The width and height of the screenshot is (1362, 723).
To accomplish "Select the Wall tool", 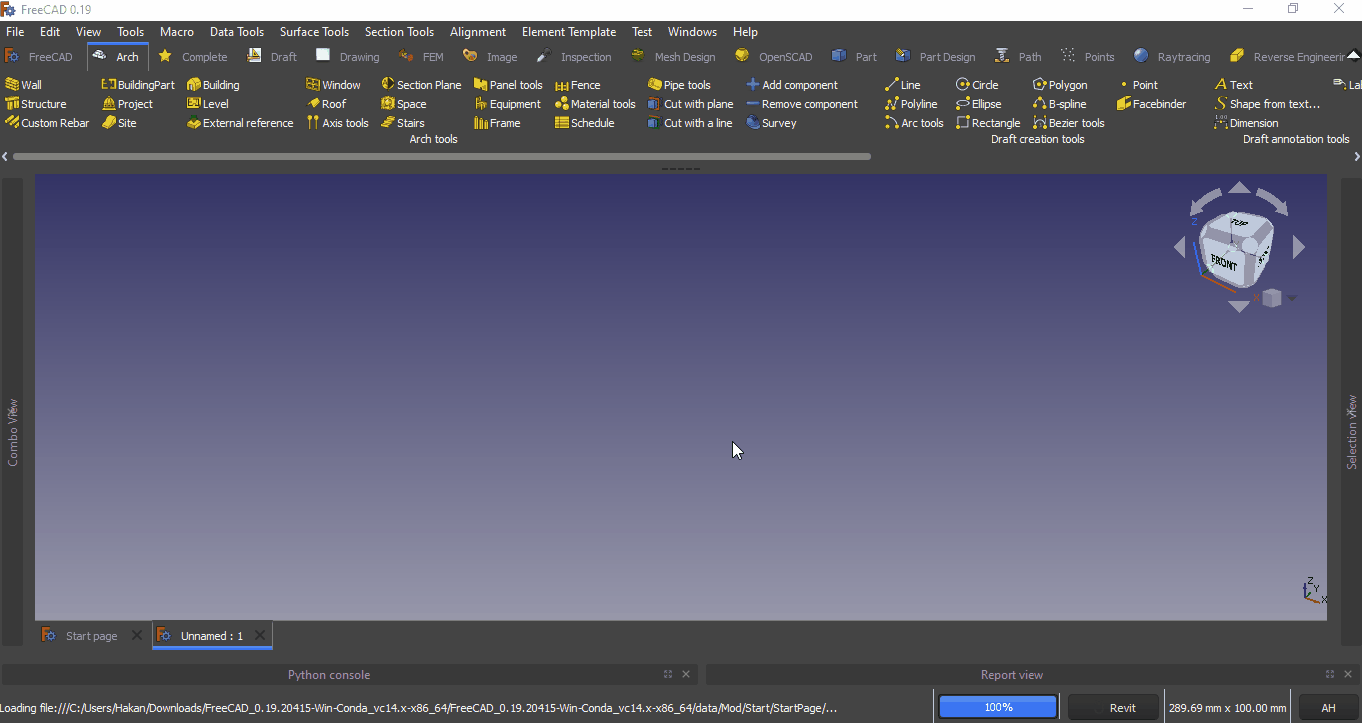I will click(24, 85).
